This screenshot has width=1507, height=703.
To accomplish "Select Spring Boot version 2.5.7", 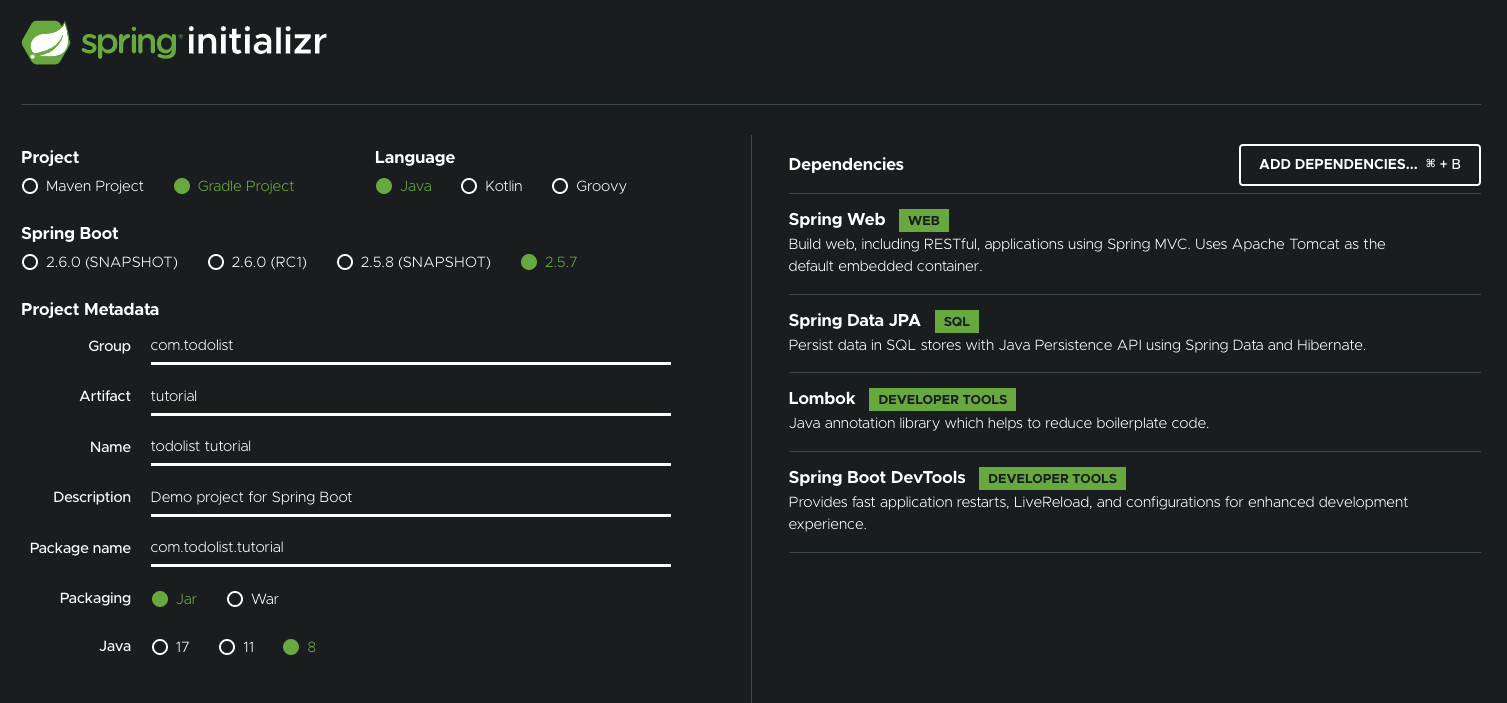I will (529, 262).
